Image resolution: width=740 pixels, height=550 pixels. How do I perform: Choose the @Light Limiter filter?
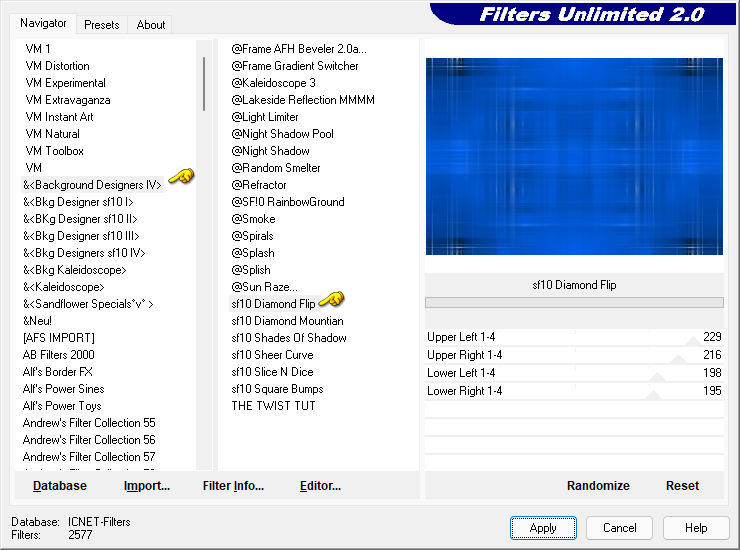click(x=265, y=117)
